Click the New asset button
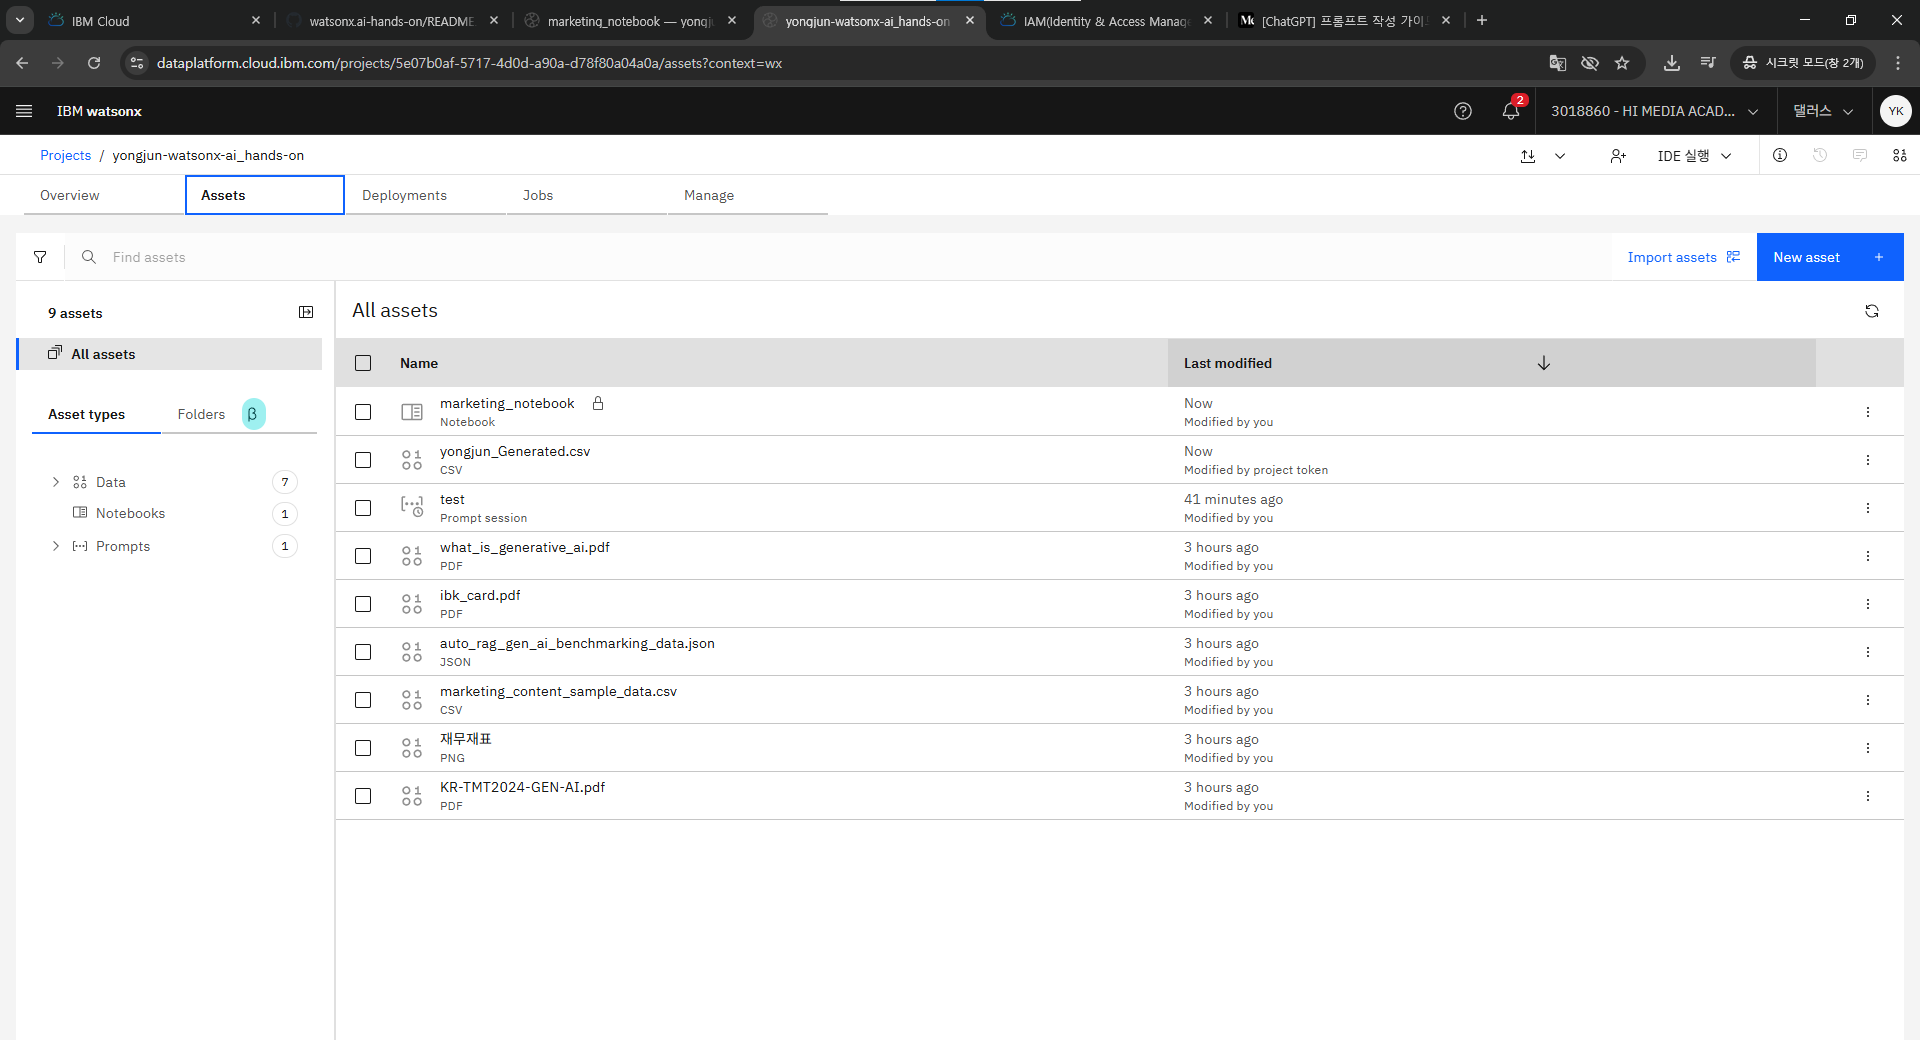The image size is (1920, 1040). (1830, 257)
